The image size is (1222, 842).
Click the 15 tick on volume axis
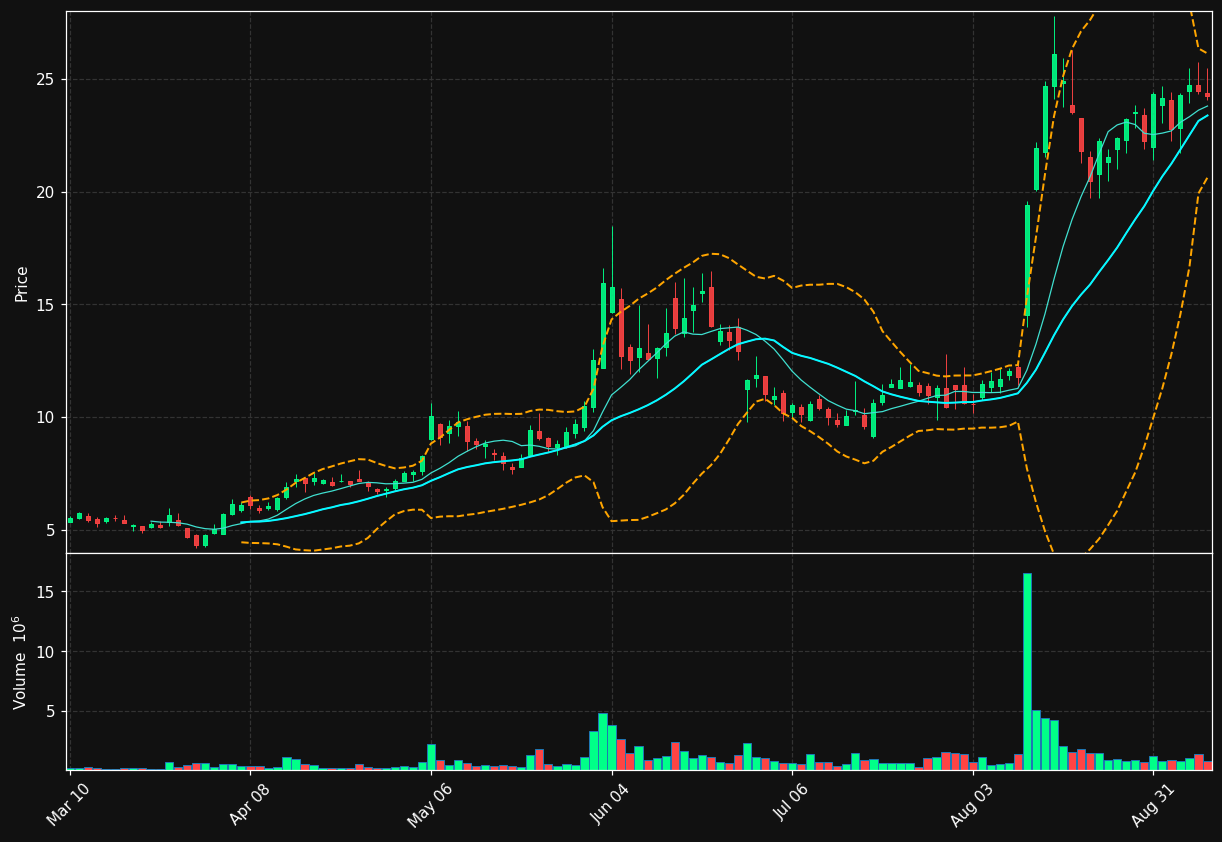[x=48, y=592]
